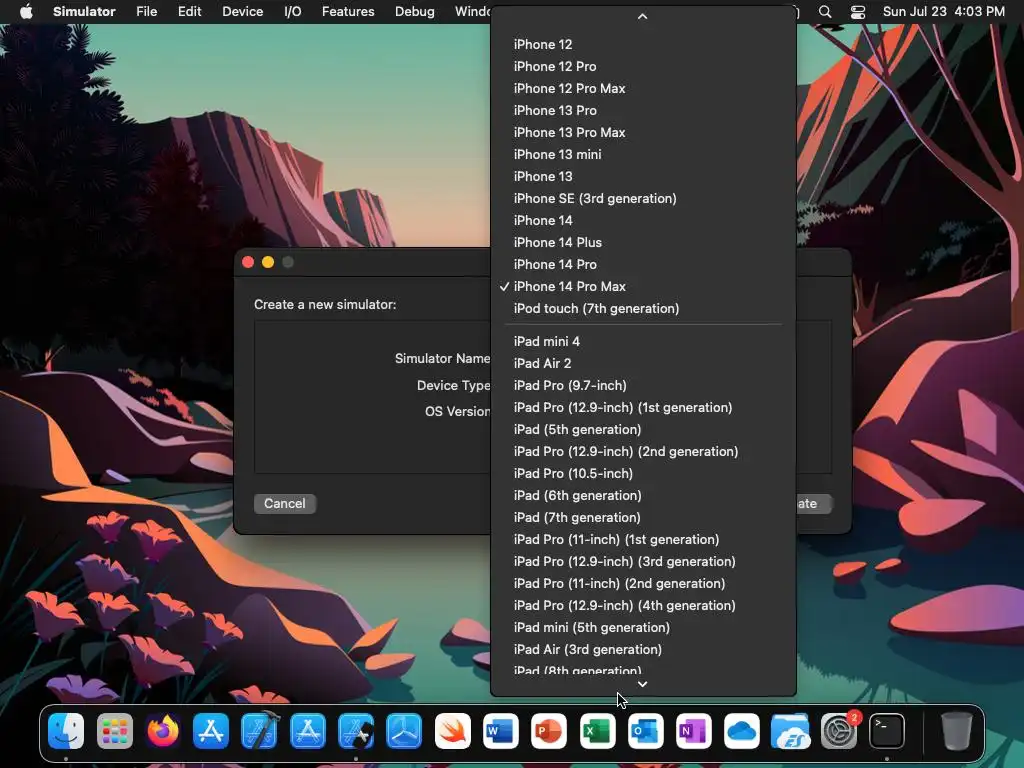Viewport: 1024px width, 768px height.
Task: Choose iPhone 12 Pro Max
Action: tap(643, 89)
